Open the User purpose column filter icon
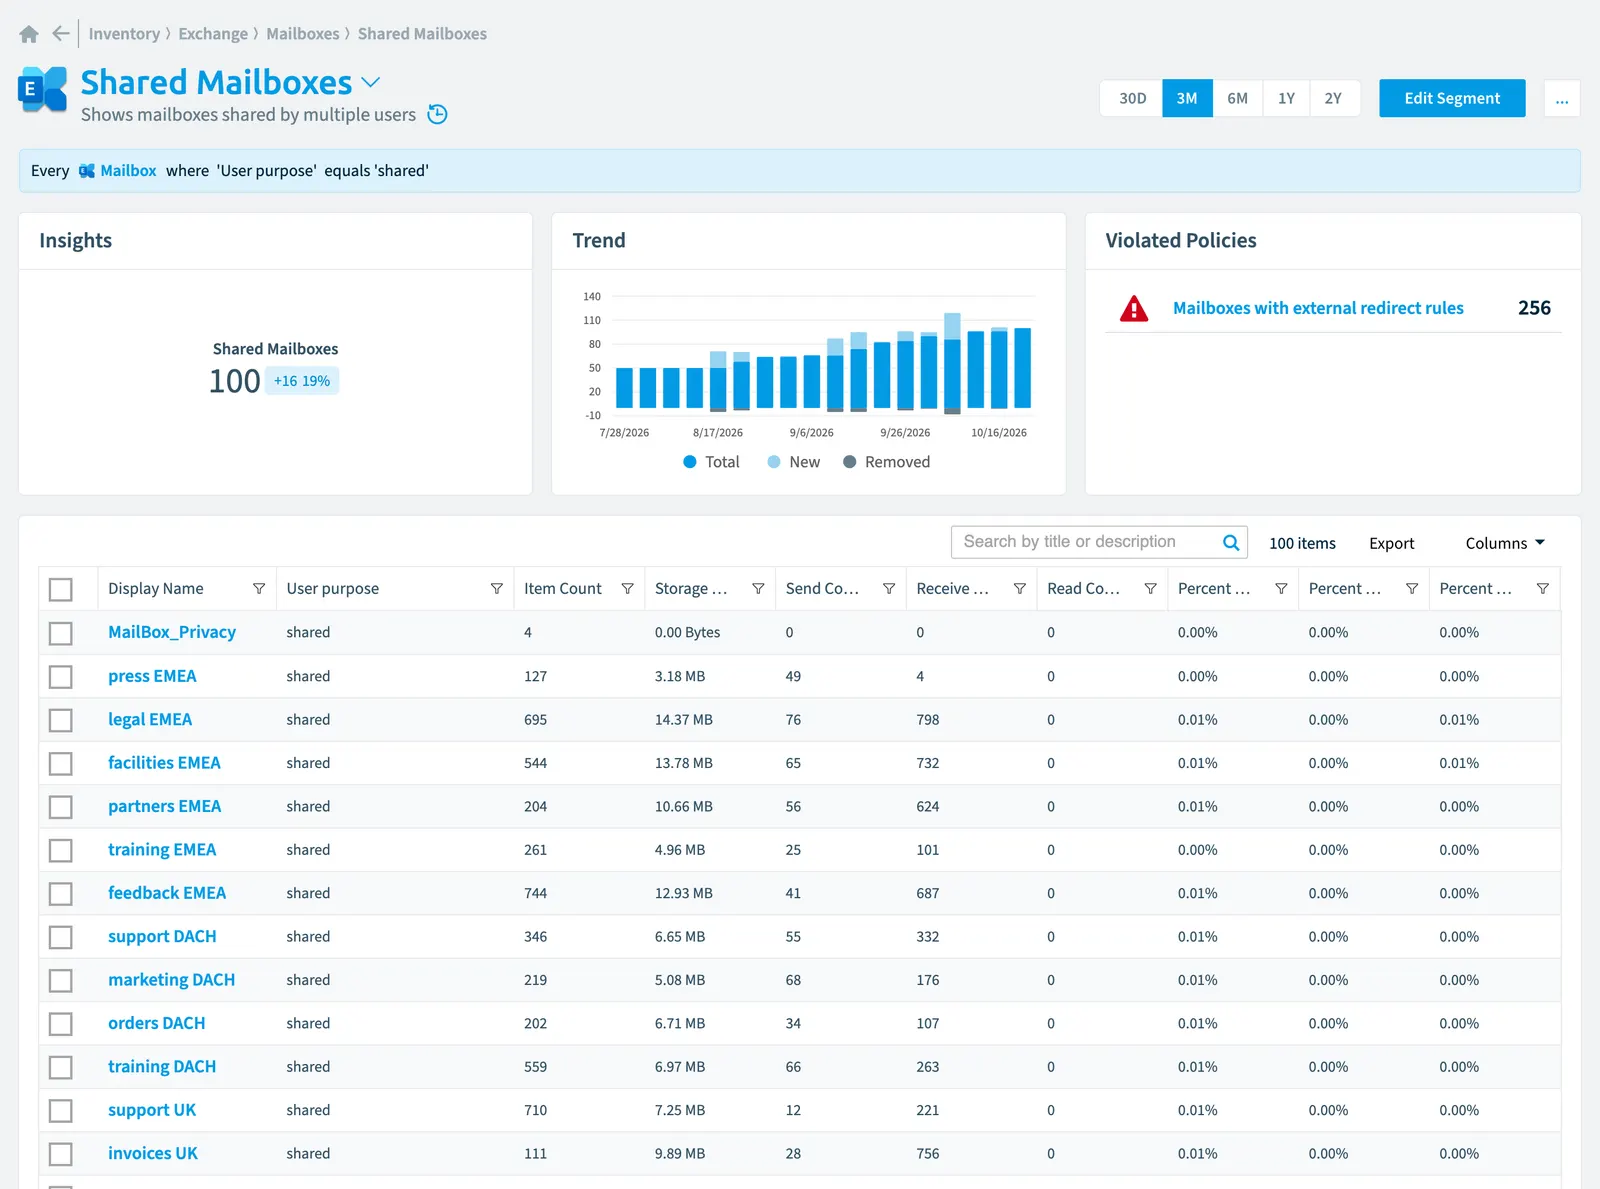 click(x=496, y=589)
